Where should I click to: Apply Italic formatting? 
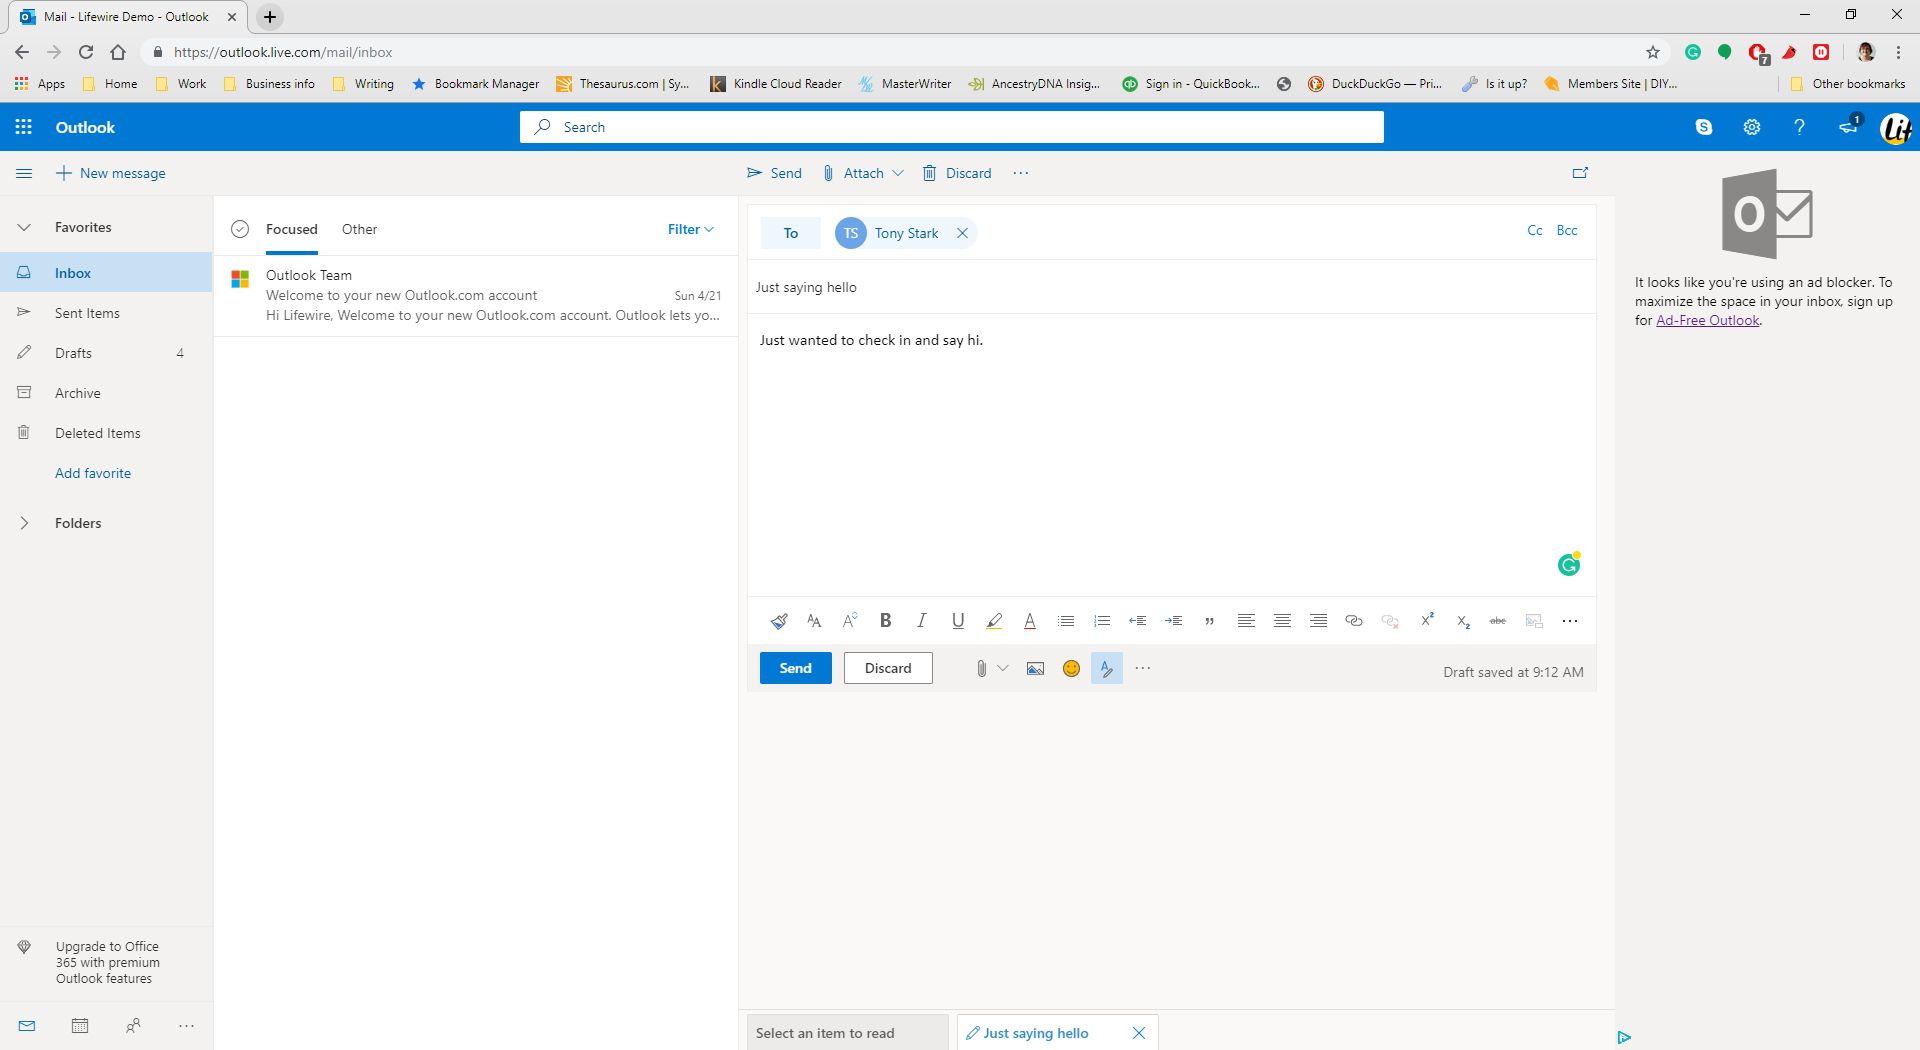(x=921, y=620)
